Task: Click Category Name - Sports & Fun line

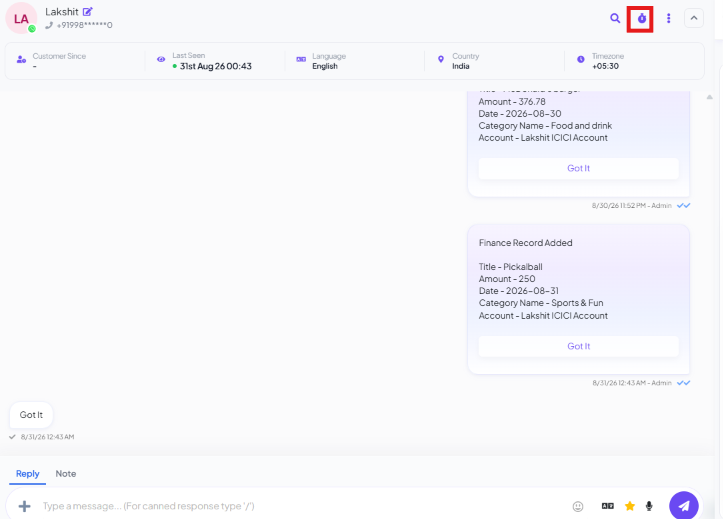Action: (541, 303)
